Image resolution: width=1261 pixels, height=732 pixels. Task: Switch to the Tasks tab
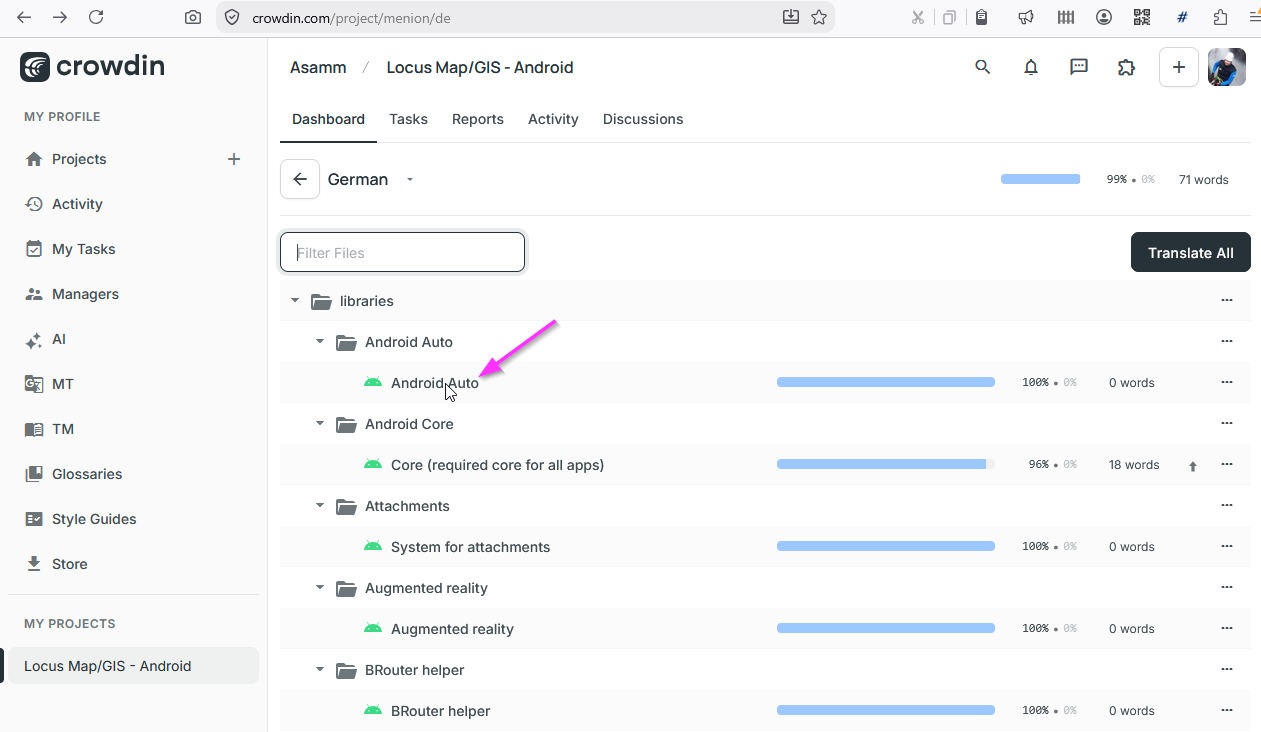pos(408,119)
